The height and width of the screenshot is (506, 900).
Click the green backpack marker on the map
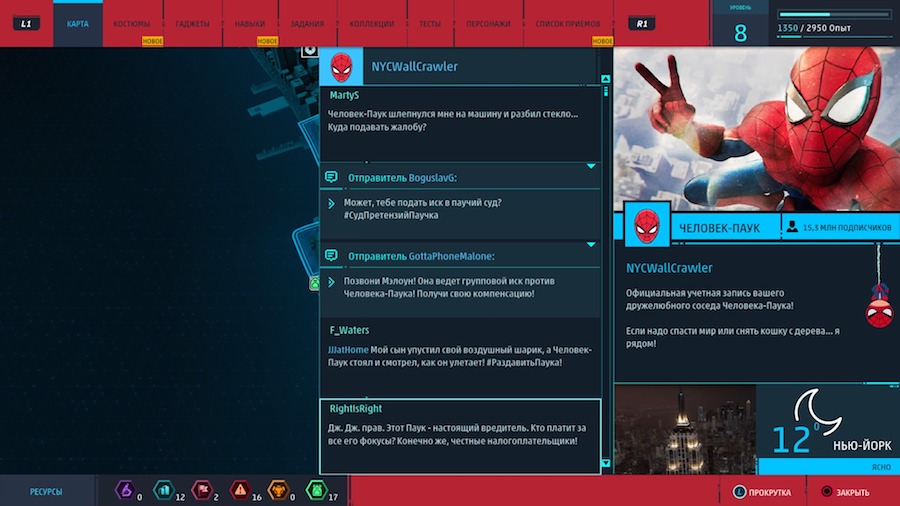tap(315, 283)
